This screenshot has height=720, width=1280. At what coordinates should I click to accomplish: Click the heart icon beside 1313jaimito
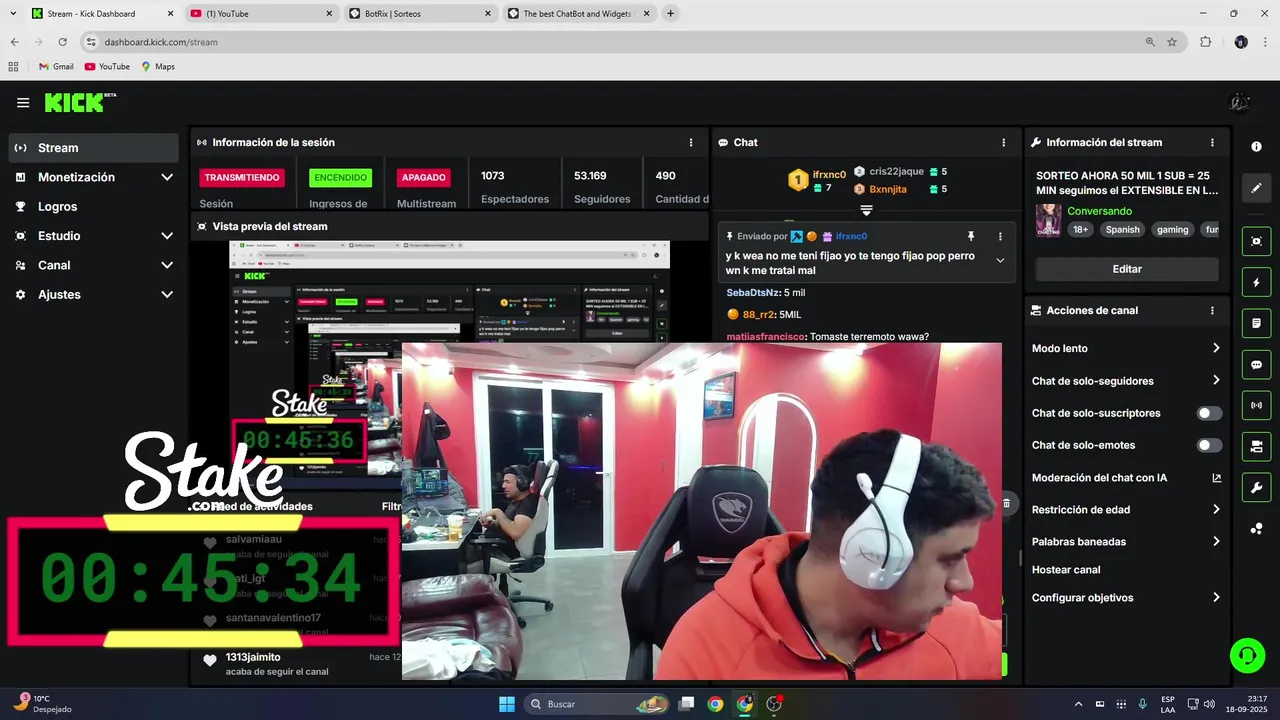point(210,660)
